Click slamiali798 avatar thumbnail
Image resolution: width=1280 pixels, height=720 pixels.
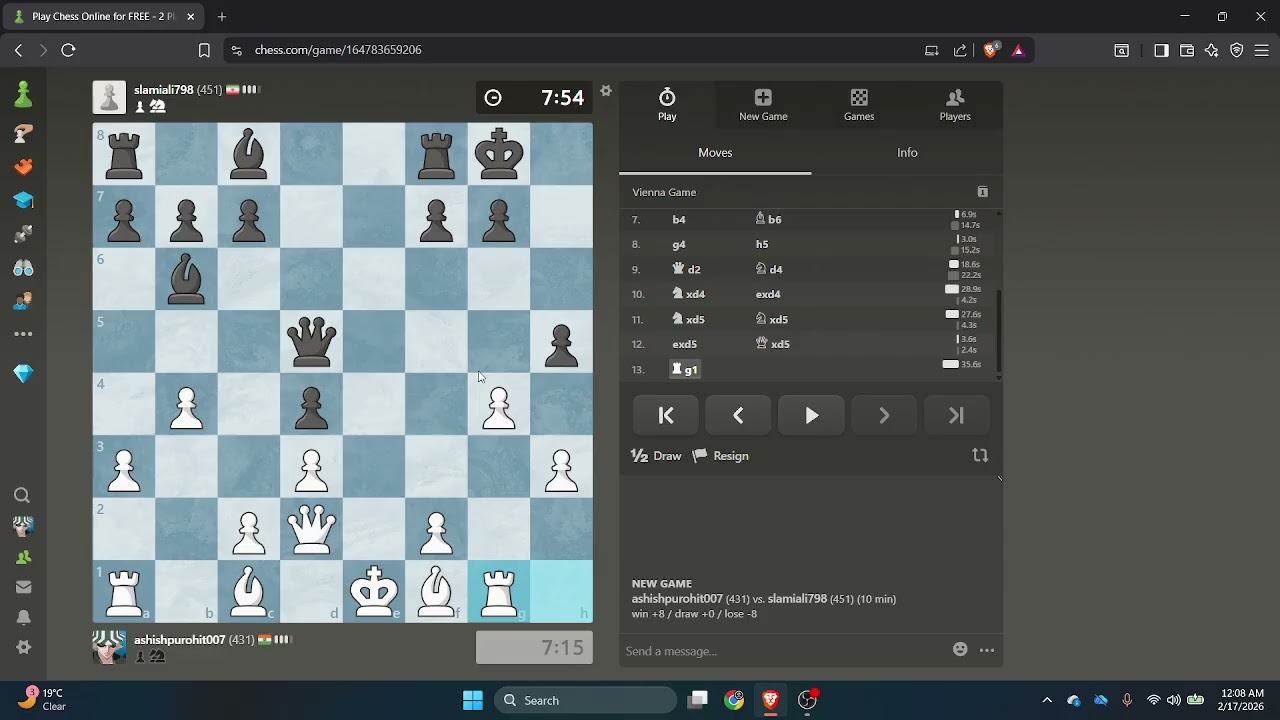tap(109, 98)
